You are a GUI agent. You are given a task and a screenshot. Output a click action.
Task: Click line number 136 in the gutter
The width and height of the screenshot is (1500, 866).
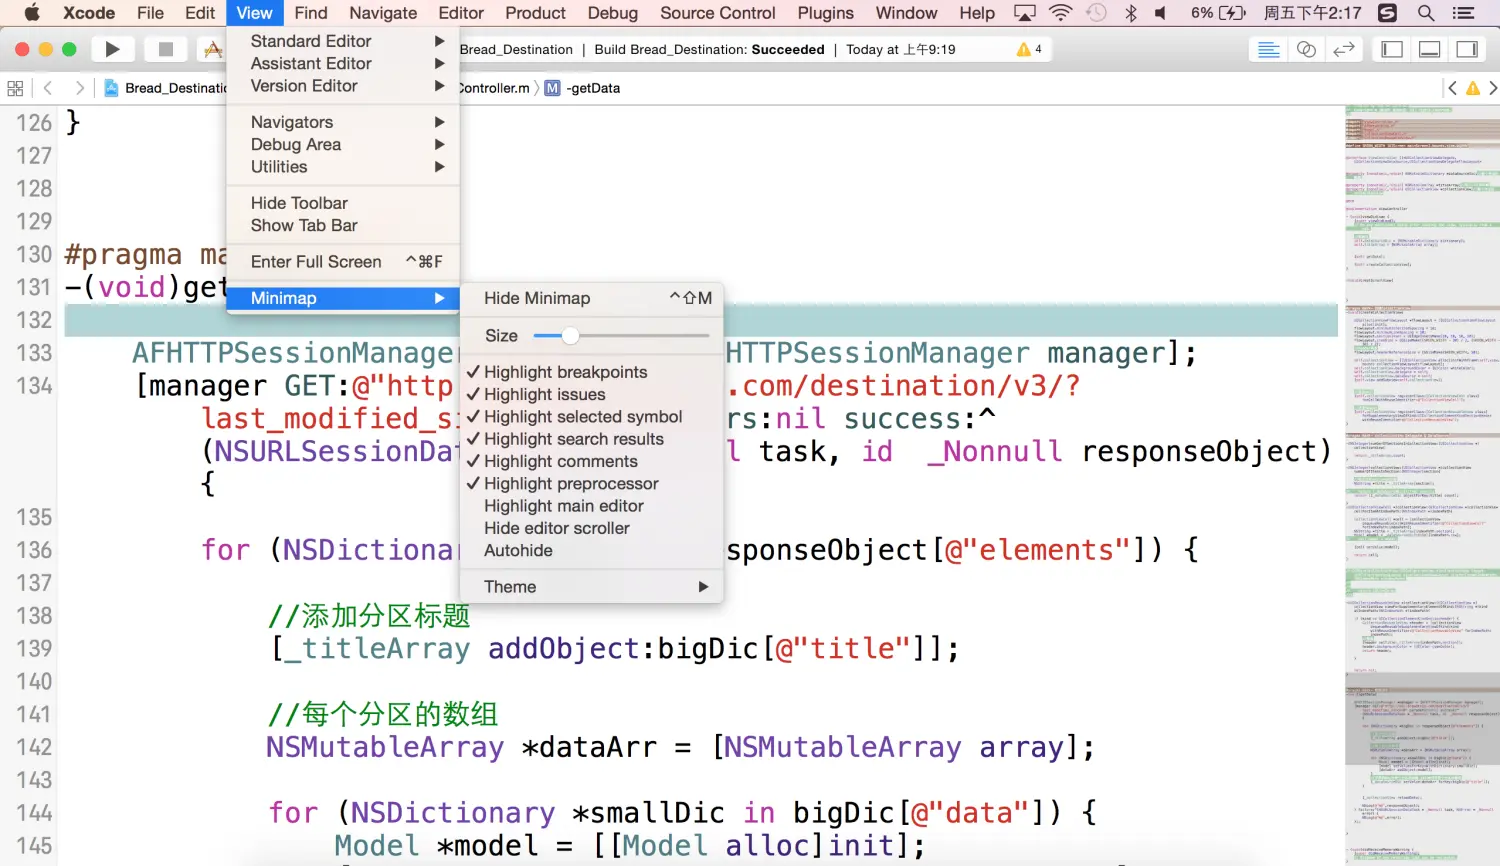tap(34, 550)
